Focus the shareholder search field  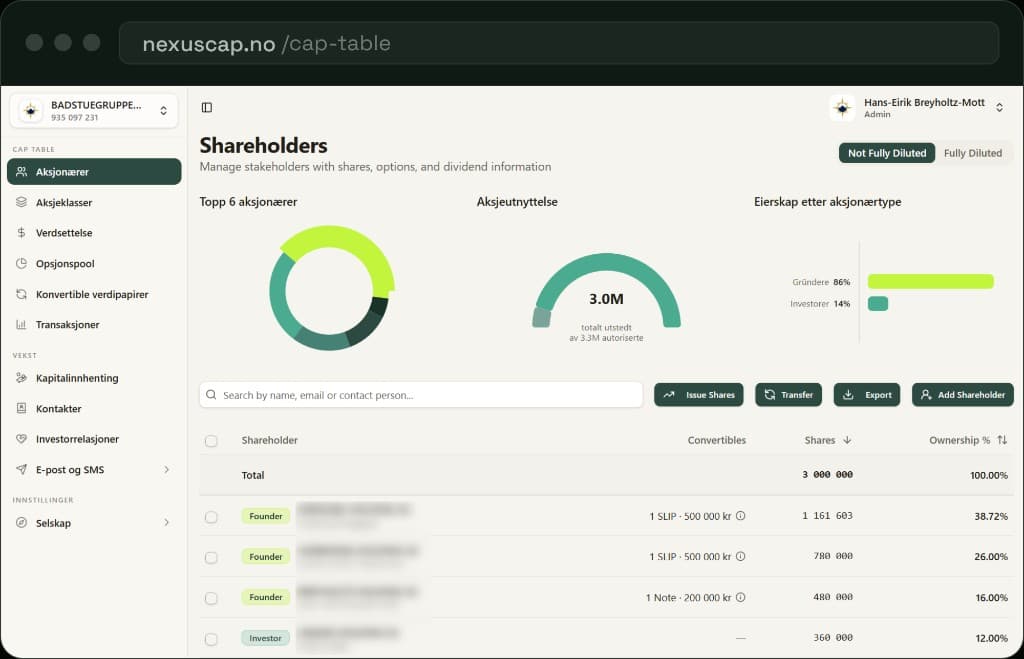(x=421, y=394)
